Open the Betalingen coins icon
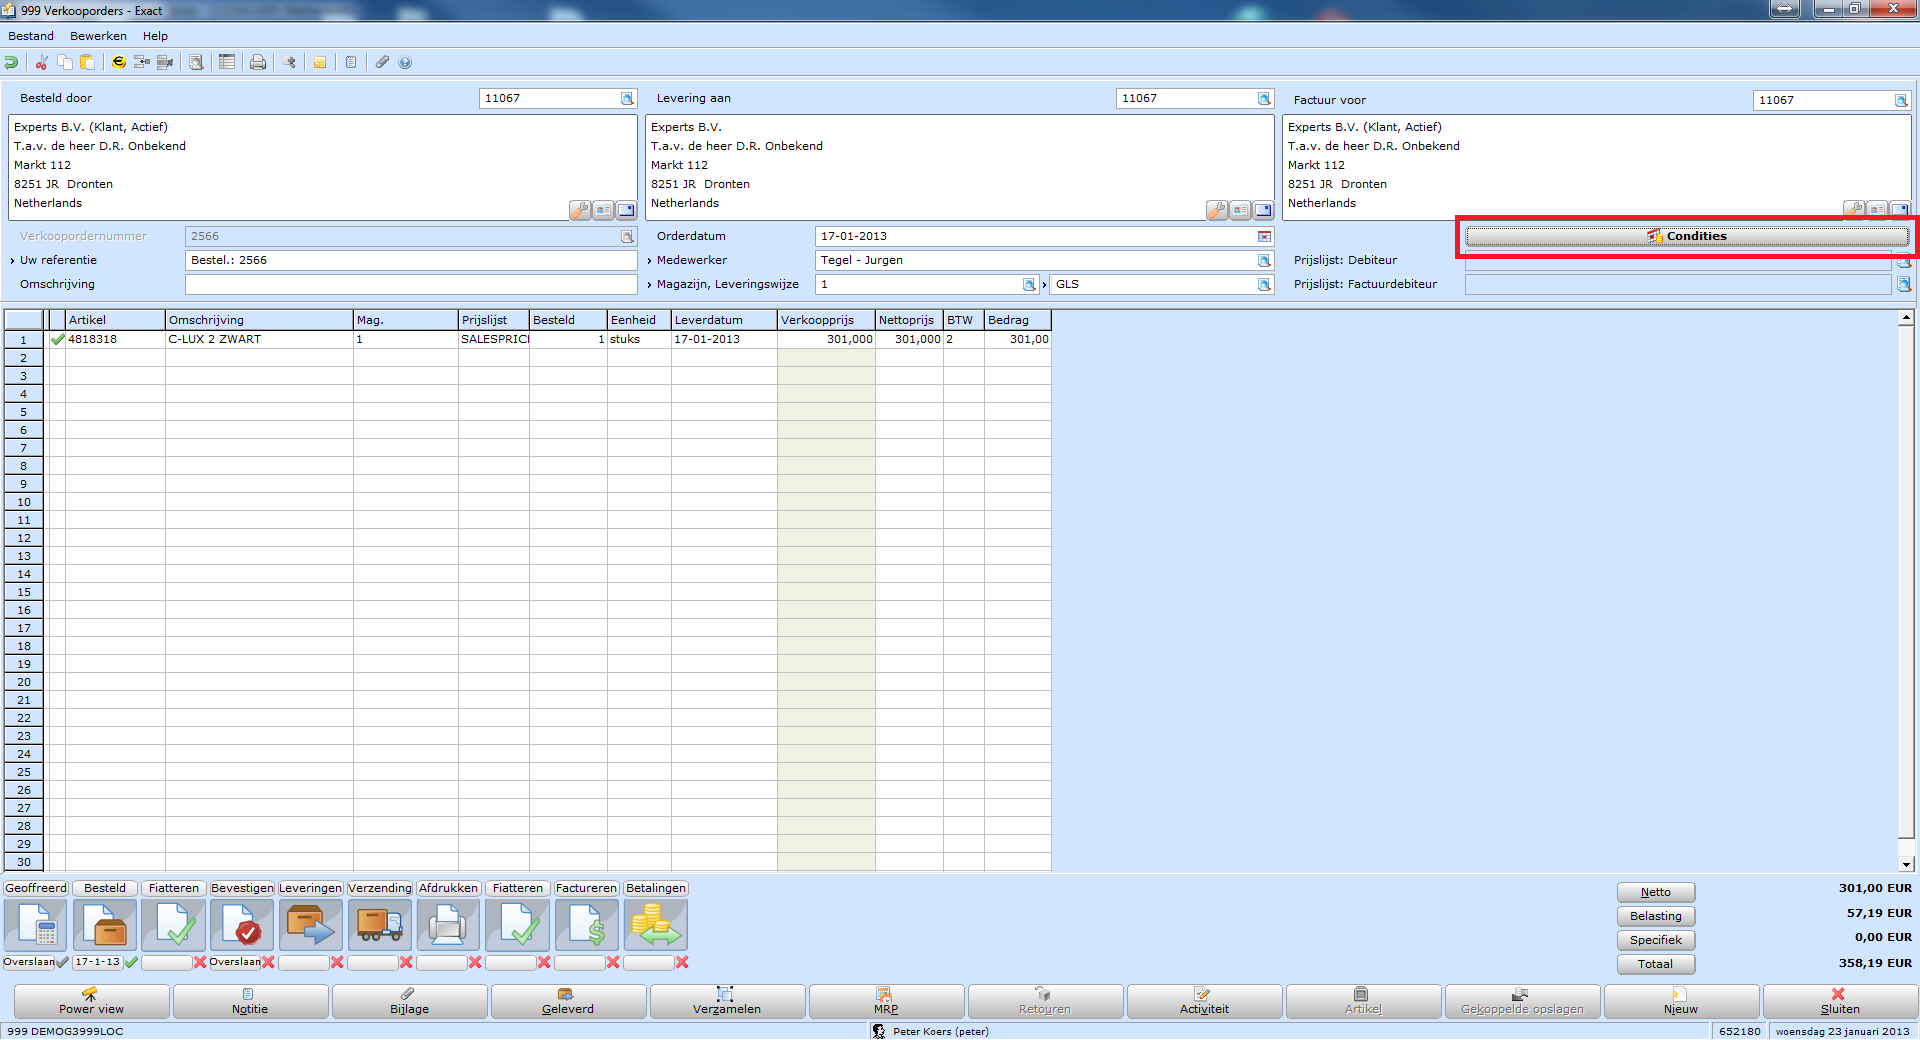The width and height of the screenshot is (1920, 1040). (x=655, y=925)
